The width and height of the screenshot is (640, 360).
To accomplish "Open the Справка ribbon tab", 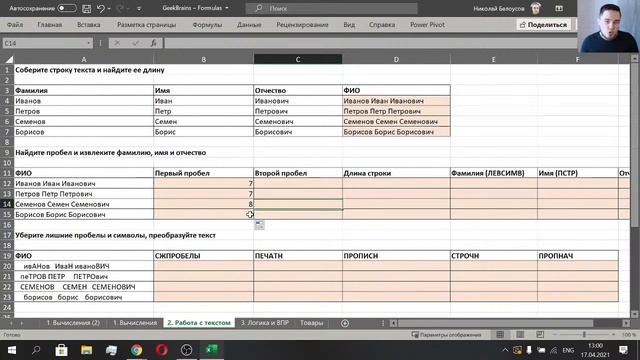I will tap(382, 24).
